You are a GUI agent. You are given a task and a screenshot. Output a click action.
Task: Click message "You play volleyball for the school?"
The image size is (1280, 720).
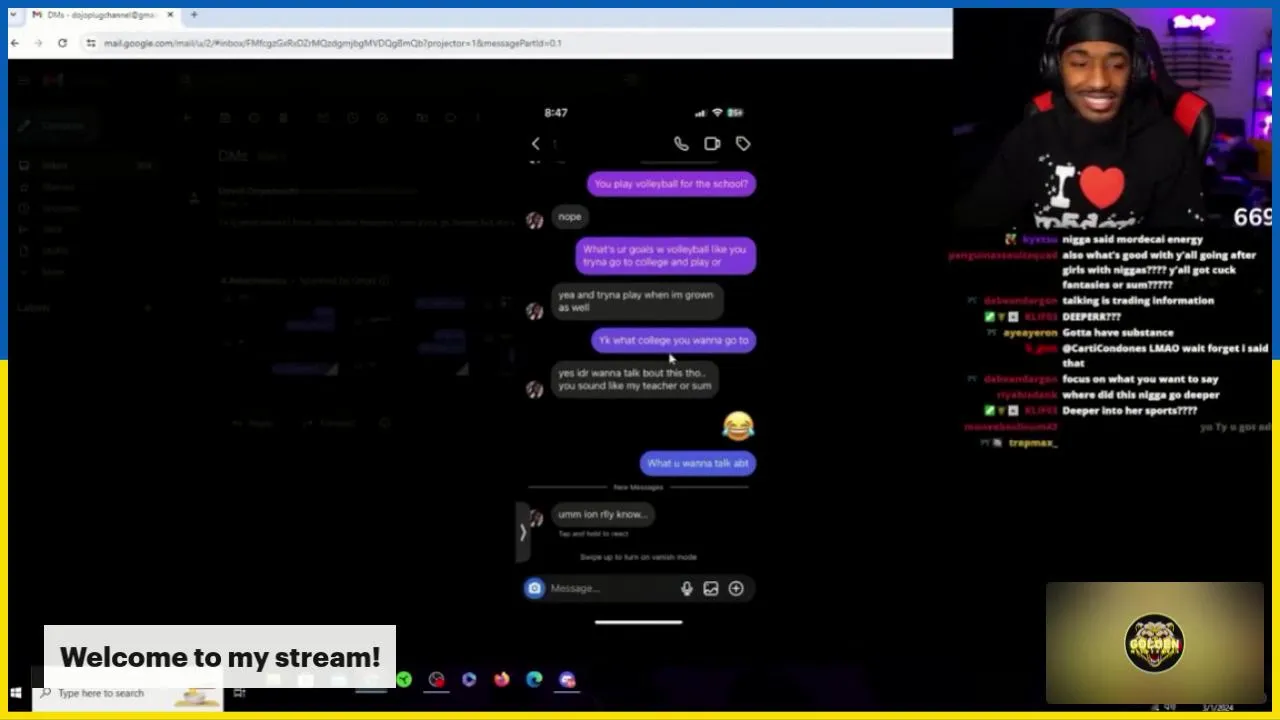(x=671, y=184)
